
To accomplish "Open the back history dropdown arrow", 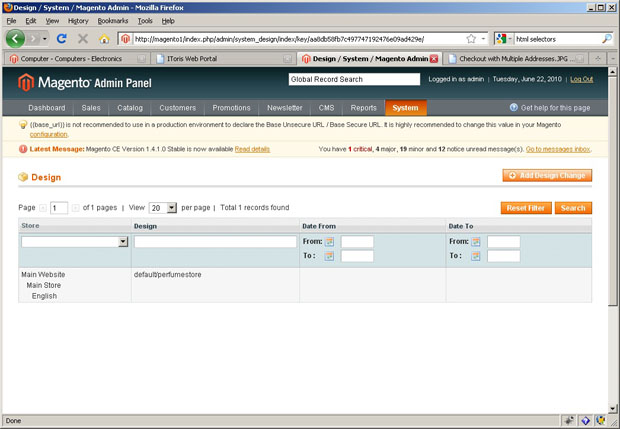I will pyautogui.click(x=44, y=39).
